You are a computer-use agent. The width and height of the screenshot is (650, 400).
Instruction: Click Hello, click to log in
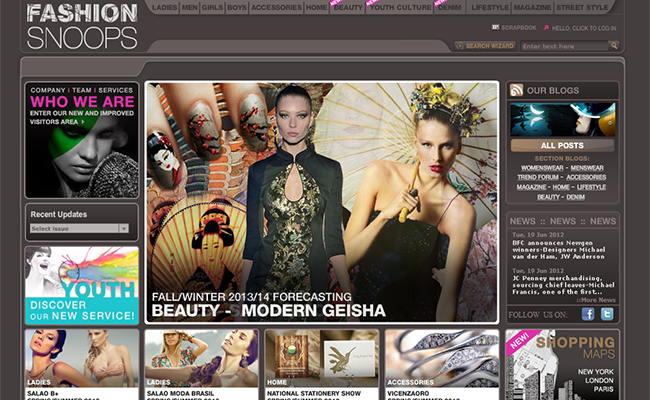(584, 28)
